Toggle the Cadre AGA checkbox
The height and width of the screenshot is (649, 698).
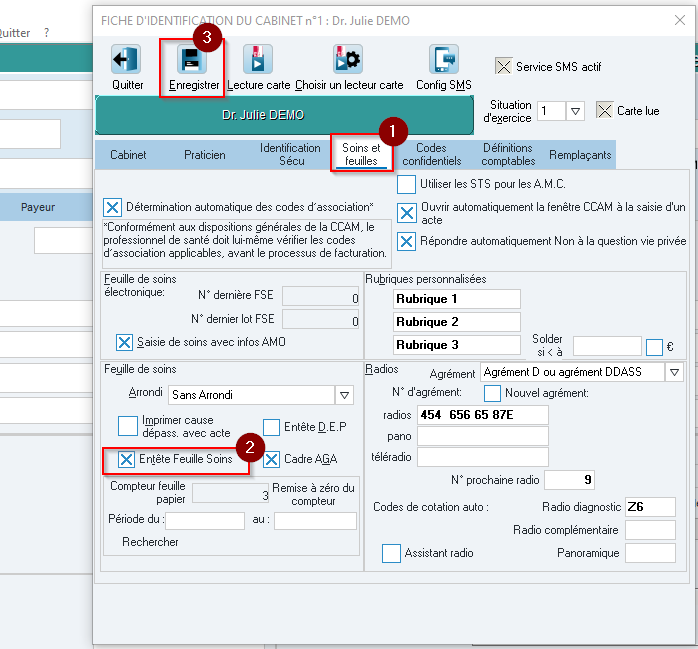271,459
